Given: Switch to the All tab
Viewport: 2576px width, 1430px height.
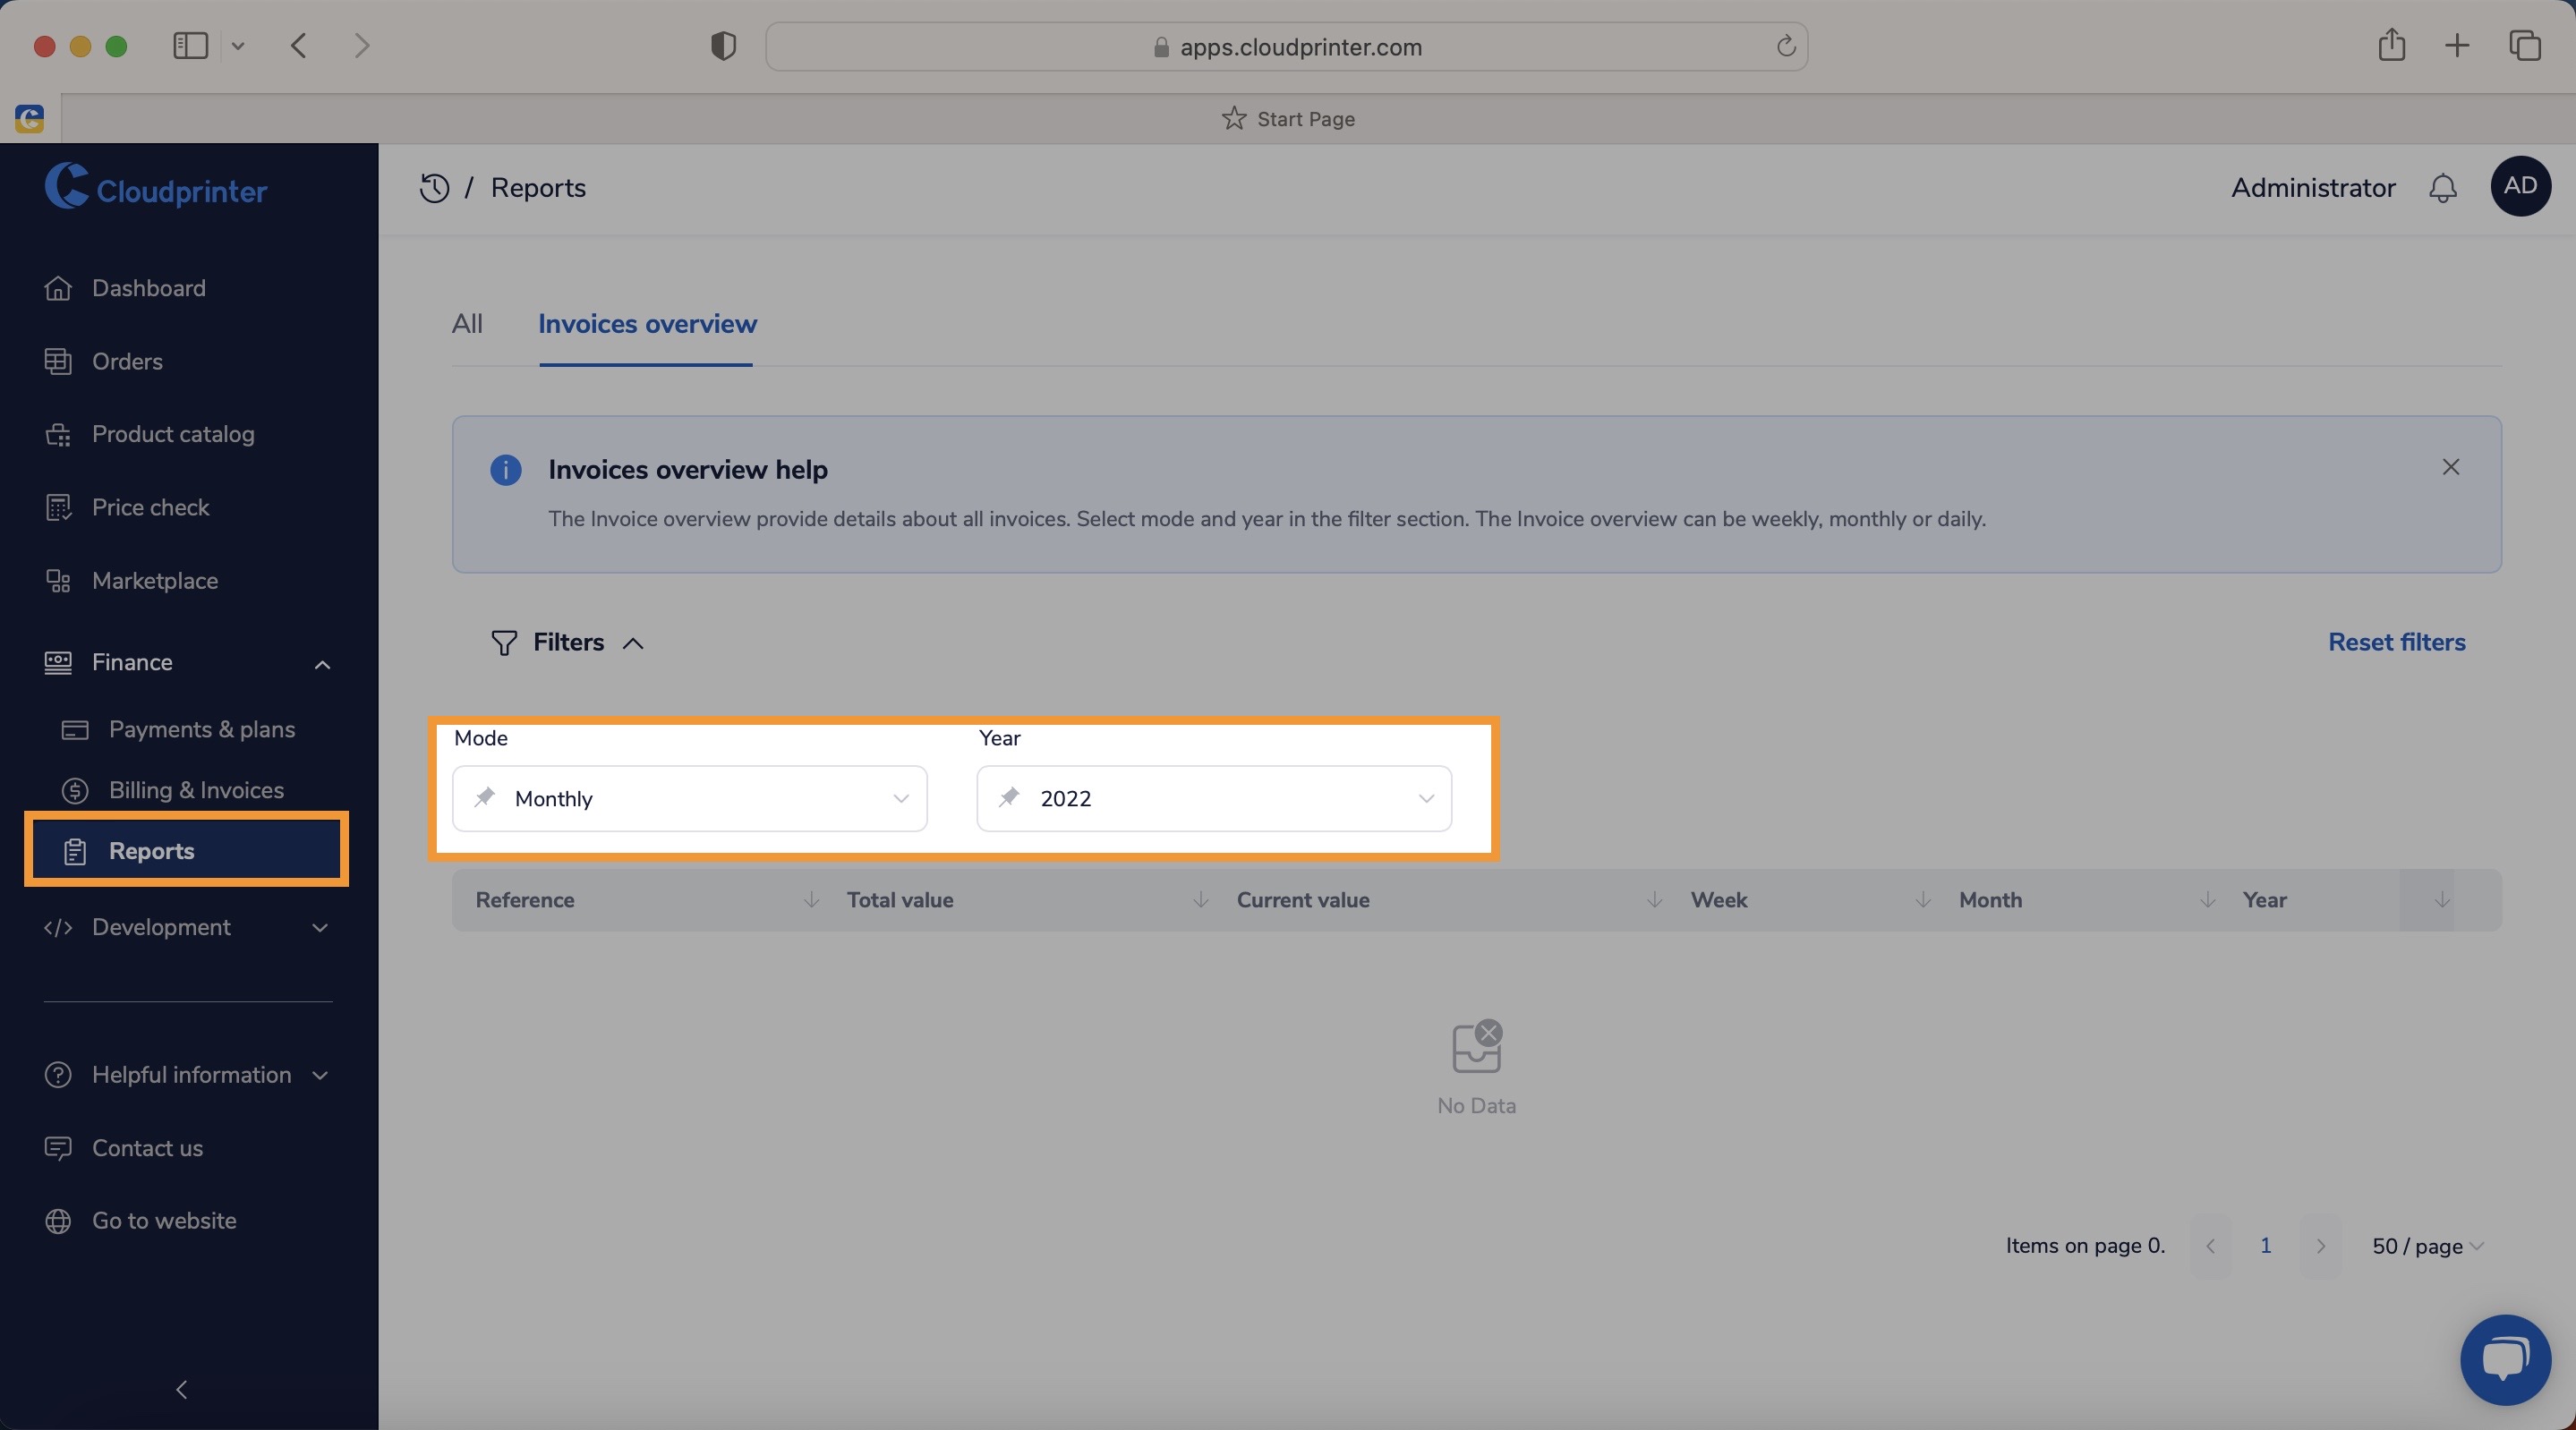Looking at the screenshot, I should point(467,324).
